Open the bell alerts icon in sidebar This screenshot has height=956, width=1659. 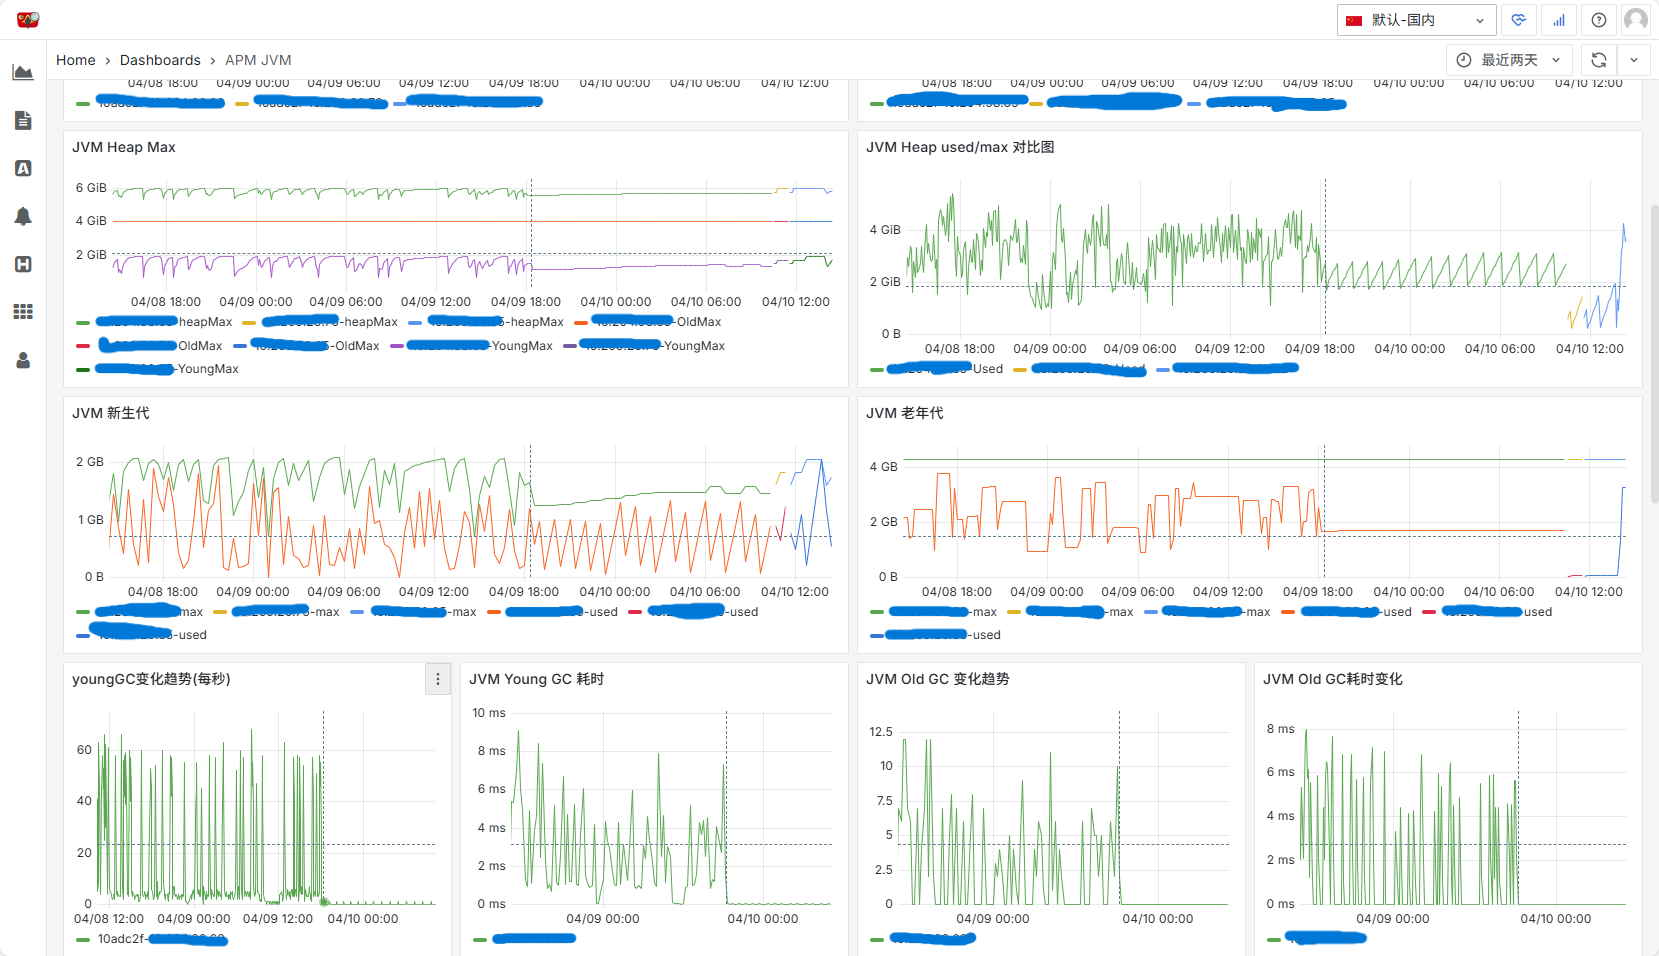(23, 217)
